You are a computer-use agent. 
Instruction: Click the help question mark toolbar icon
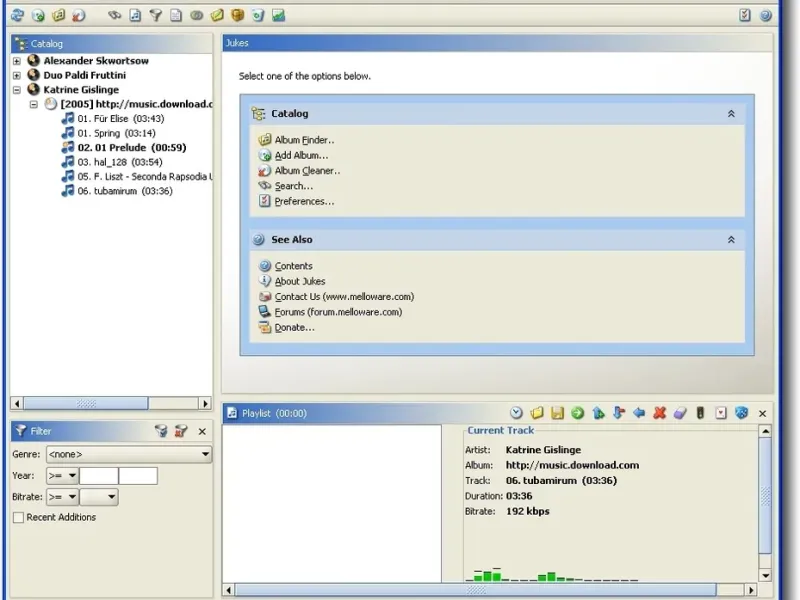(765, 15)
